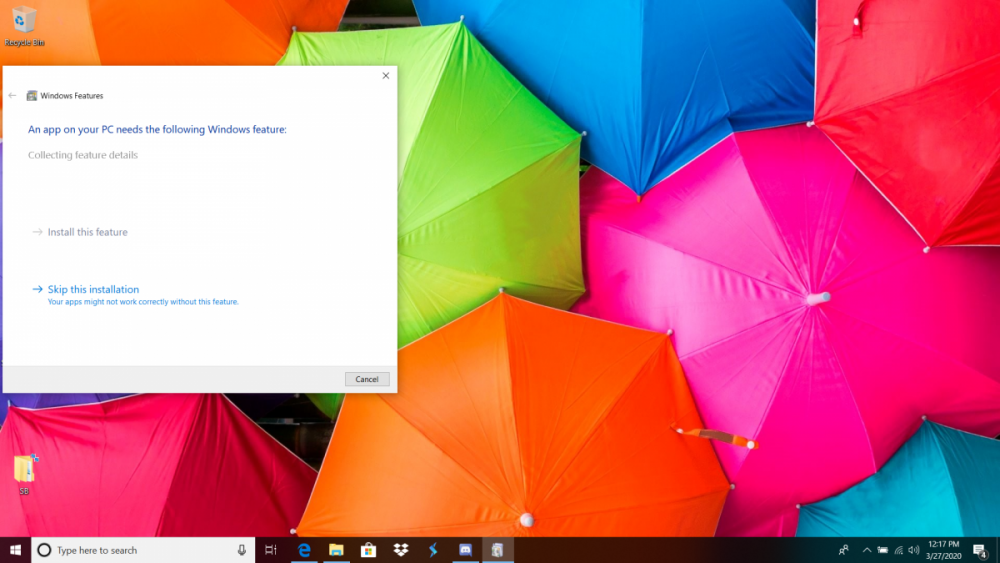Open Dropbox from the taskbar
The height and width of the screenshot is (563, 1000).
pyautogui.click(x=400, y=550)
